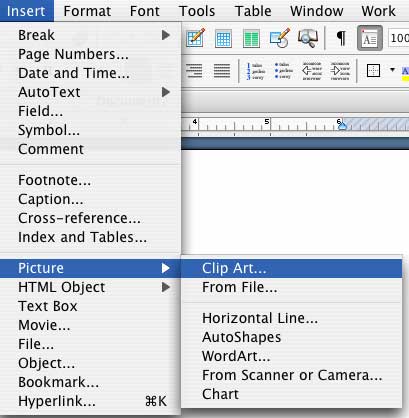Toggle Show/Hide paragraph marks icon
Viewport: 409px width, 418px height.
[341, 38]
